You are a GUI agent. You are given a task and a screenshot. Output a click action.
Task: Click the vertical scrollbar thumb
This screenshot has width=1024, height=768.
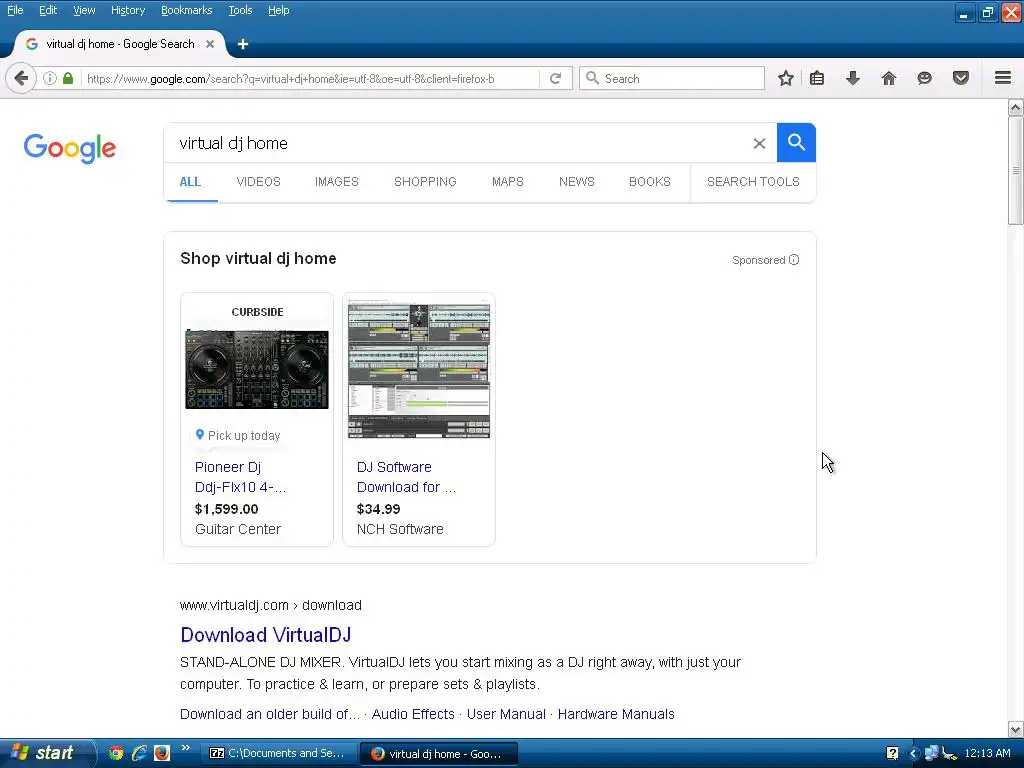point(1016,170)
